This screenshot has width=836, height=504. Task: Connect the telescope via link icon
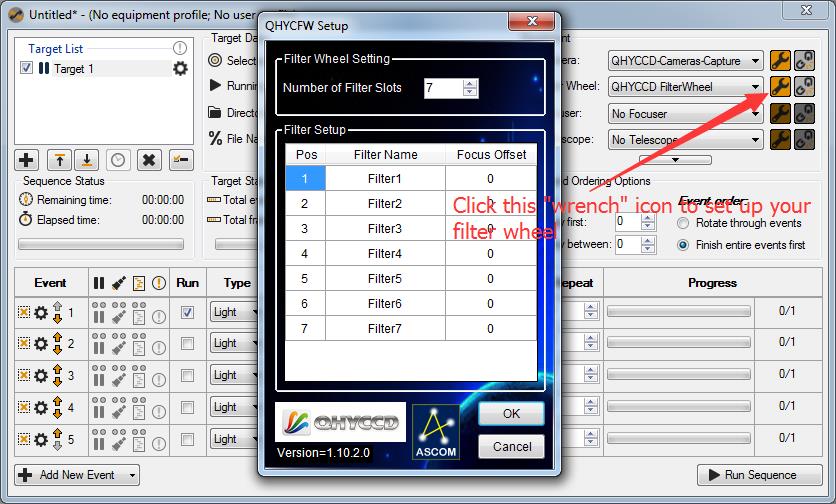click(x=804, y=139)
